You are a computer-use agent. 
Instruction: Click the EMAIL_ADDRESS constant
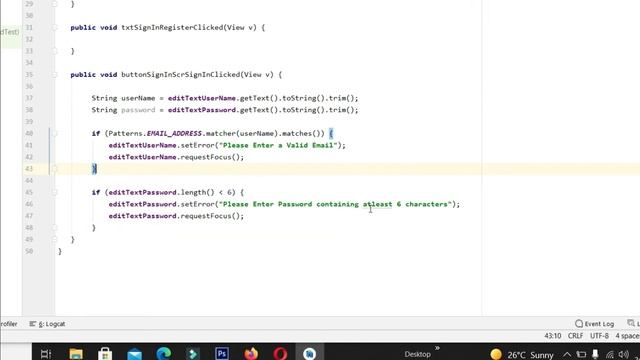point(174,133)
